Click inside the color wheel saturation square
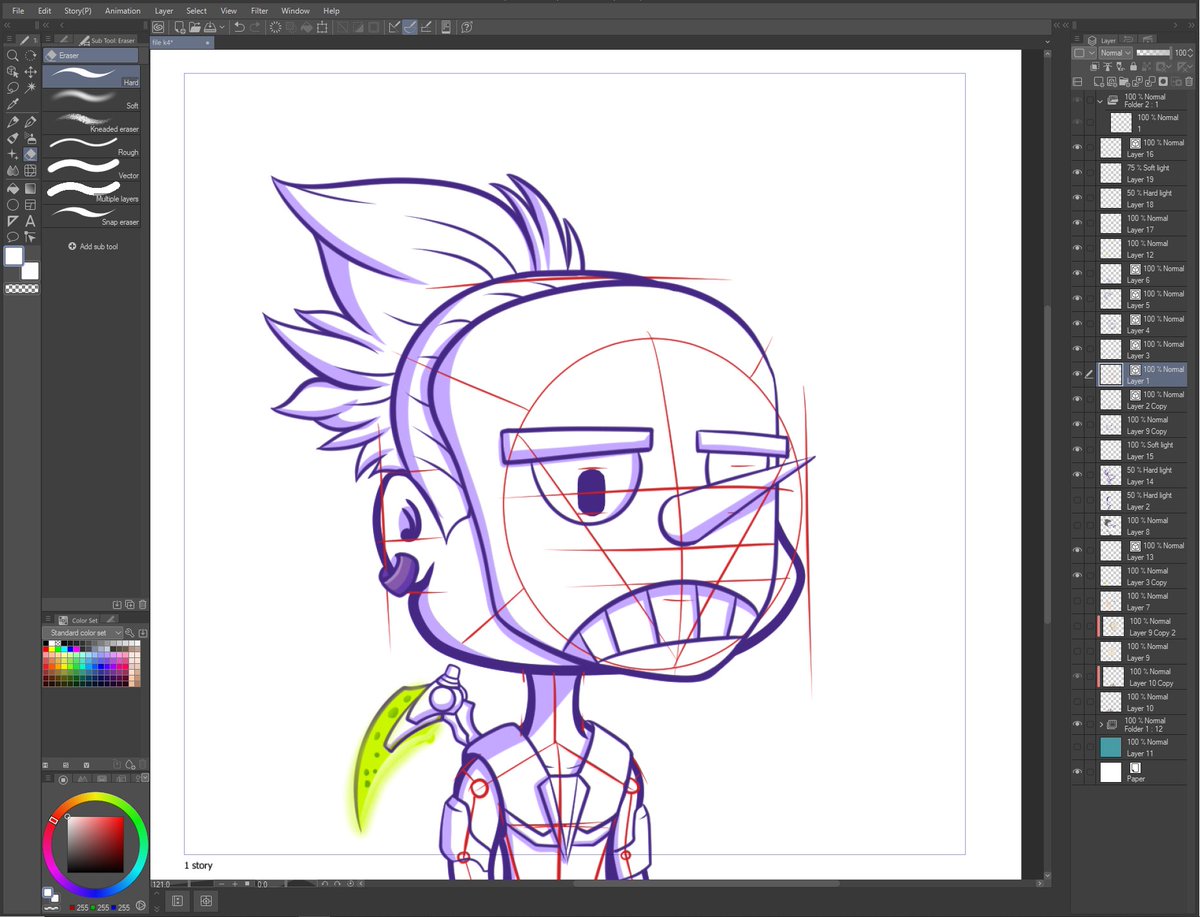Image resolution: width=1200 pixels, height=917 pixels. (95, 845)
